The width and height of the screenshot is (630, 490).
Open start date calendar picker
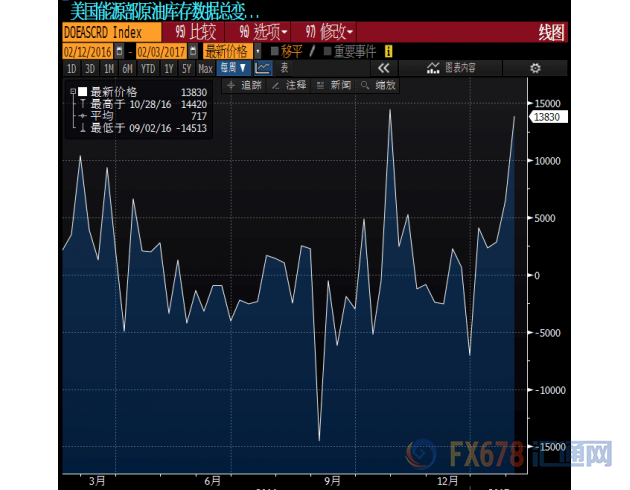point(120,50)
